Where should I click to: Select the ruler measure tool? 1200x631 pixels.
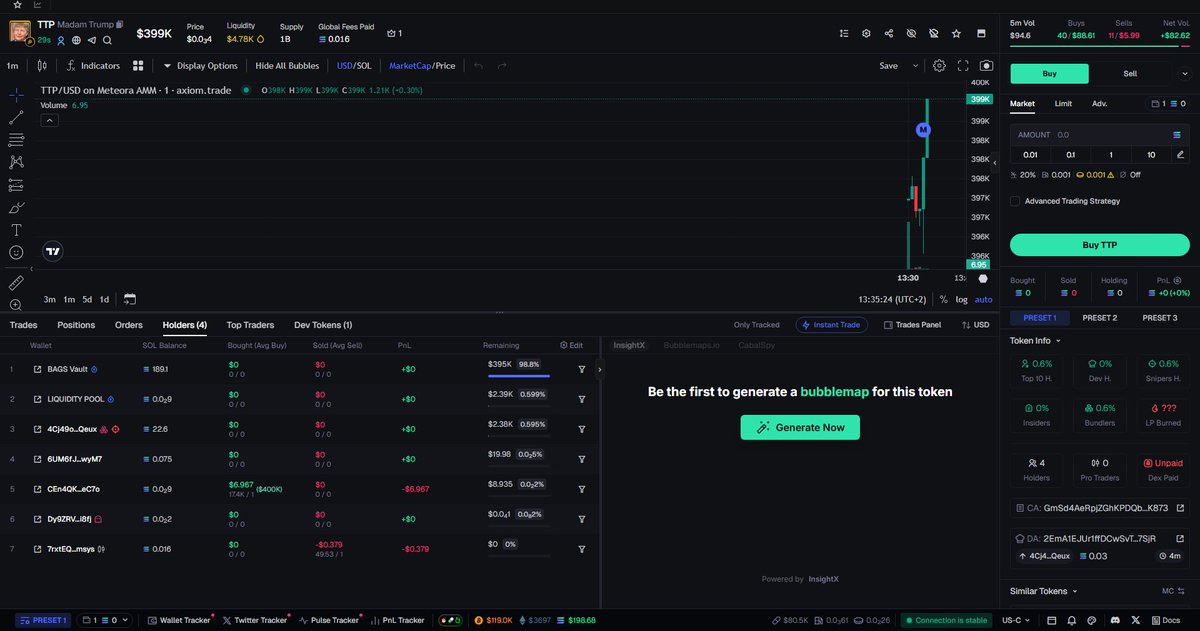[16, 283]
